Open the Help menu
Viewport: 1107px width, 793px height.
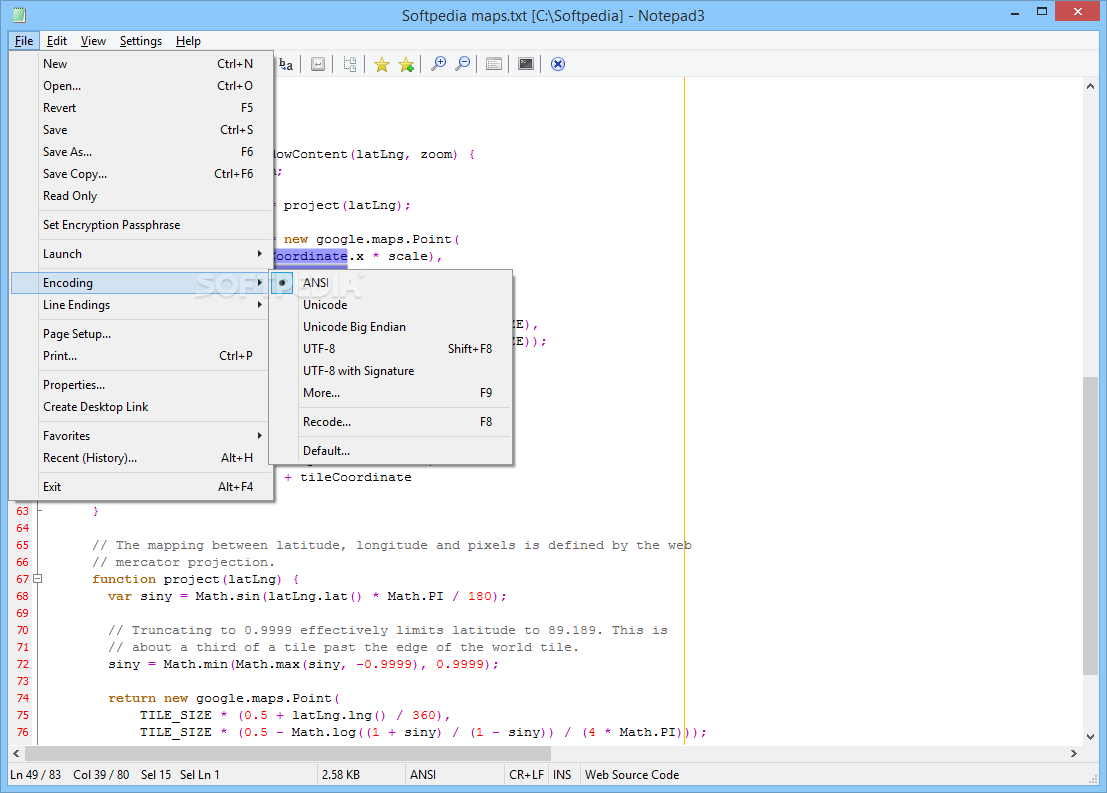tap(188, 41)
